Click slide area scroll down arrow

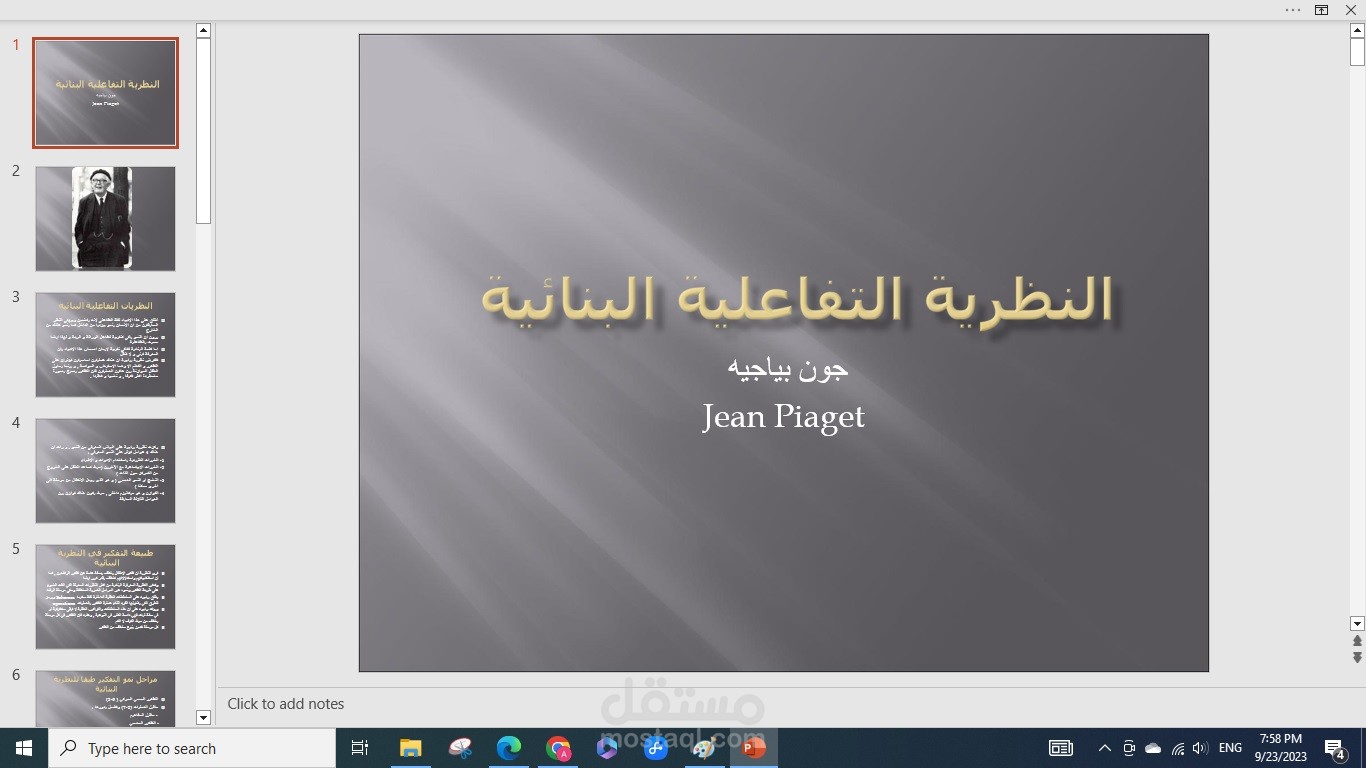point(1357,623)
